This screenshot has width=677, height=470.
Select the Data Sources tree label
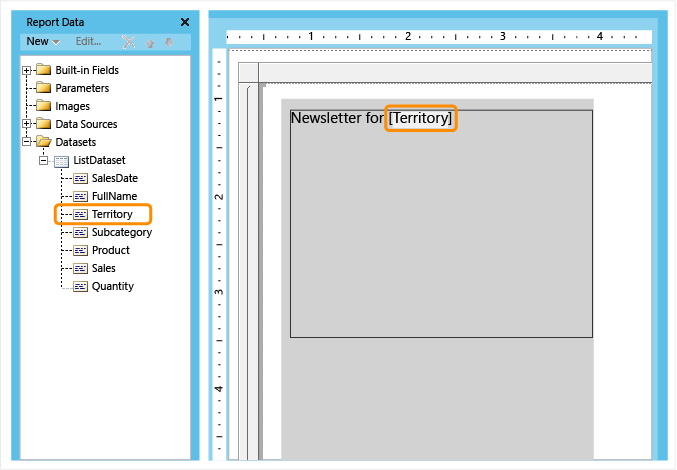pos(86,124)
